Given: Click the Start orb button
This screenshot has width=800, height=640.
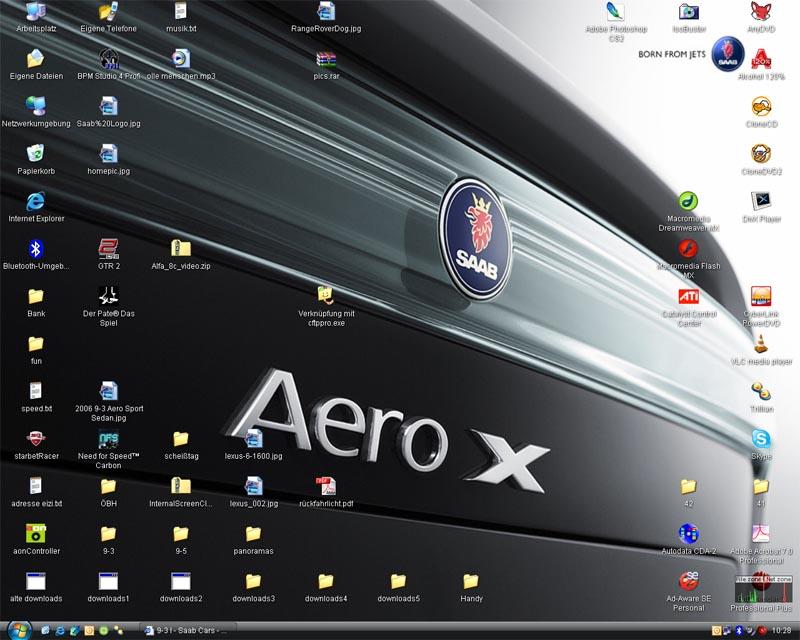Looking at the screenshot, I should (x=20, y=630).
